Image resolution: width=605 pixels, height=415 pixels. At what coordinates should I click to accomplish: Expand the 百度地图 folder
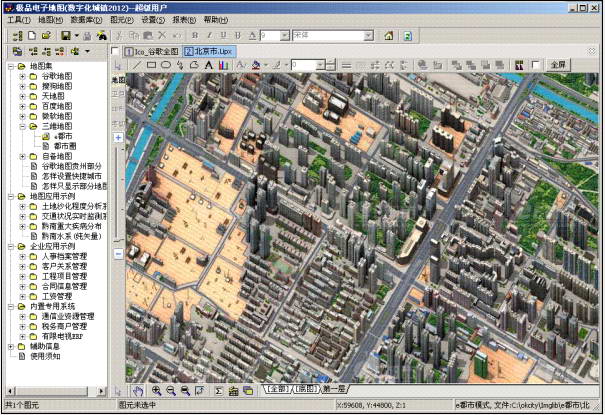coord(22,106)
